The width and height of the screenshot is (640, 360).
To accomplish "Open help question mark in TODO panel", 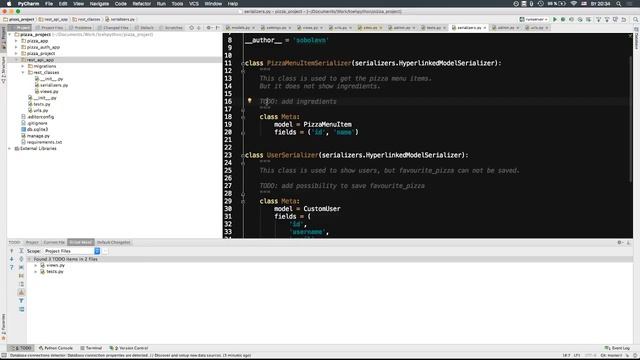I will tap(11, 267).
